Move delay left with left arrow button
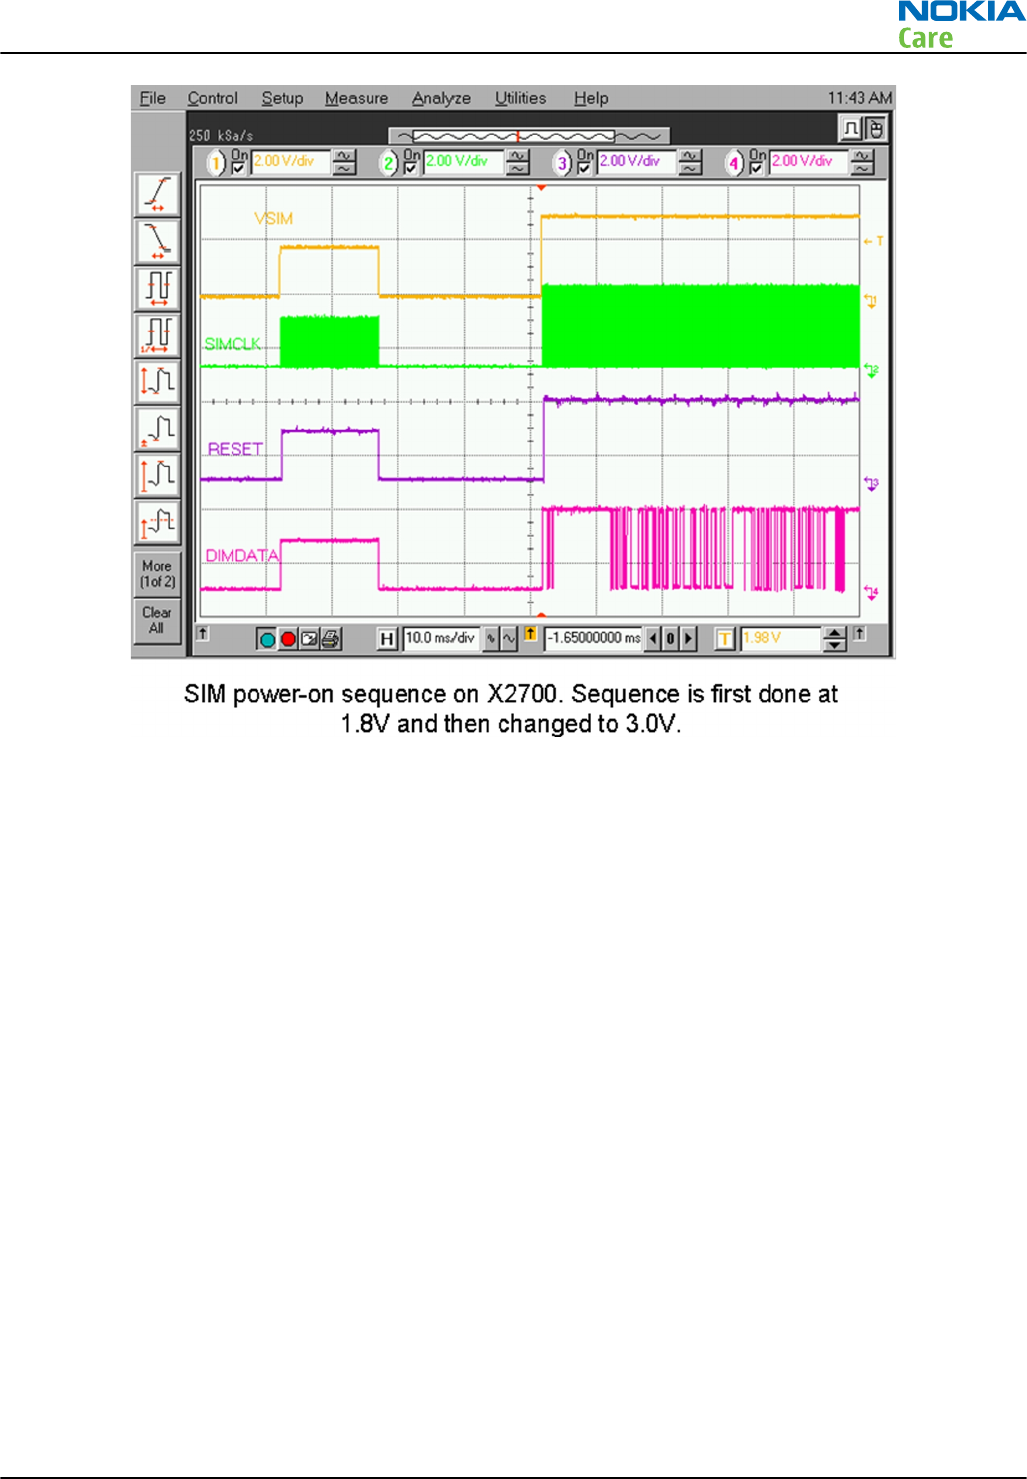The image size is (1027, 1479). (x=653, y=638)
